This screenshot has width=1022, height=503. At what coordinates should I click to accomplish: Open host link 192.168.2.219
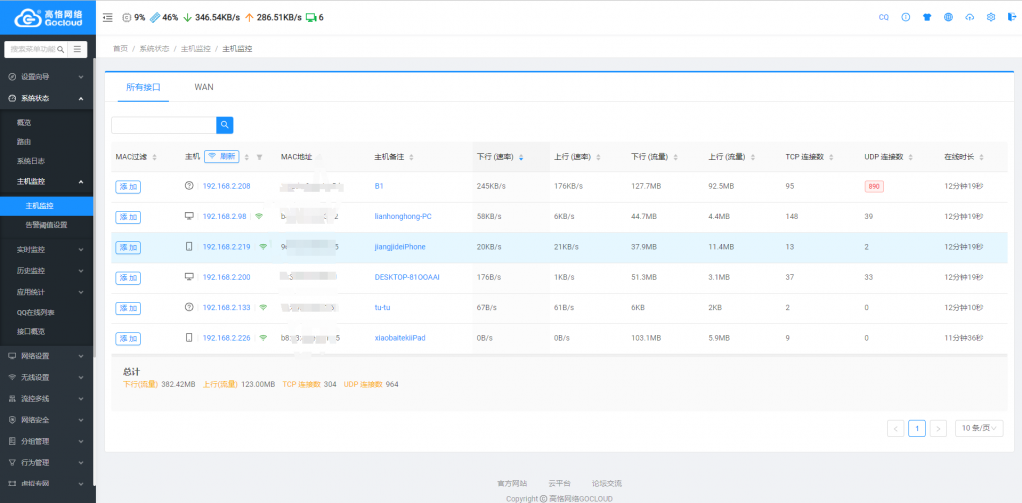(226, 247)
